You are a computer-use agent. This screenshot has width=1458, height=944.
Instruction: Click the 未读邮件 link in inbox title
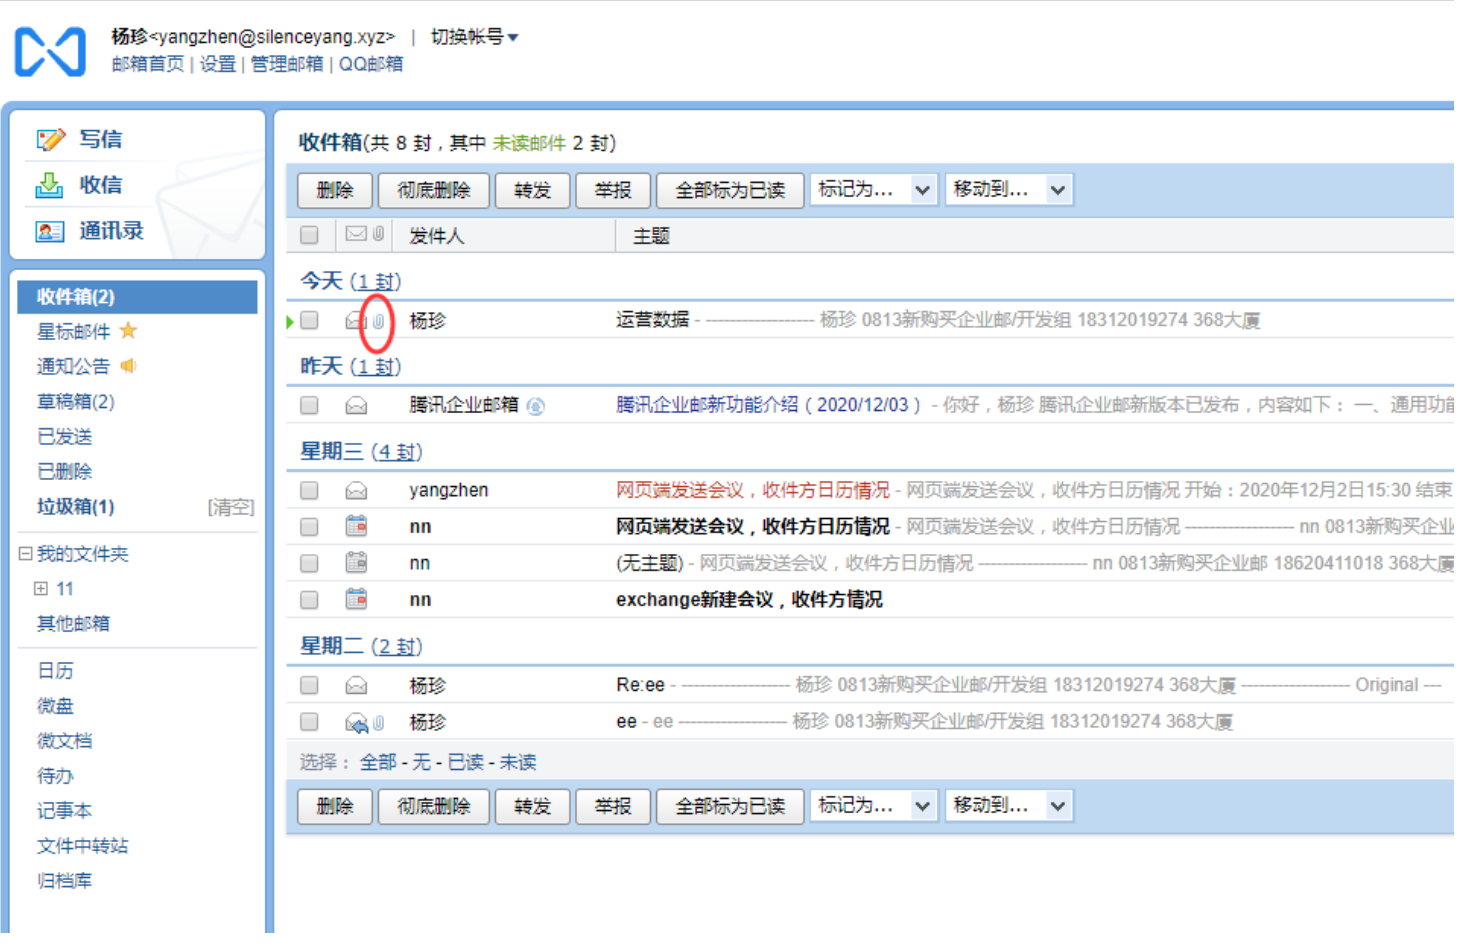coord(529,143)
